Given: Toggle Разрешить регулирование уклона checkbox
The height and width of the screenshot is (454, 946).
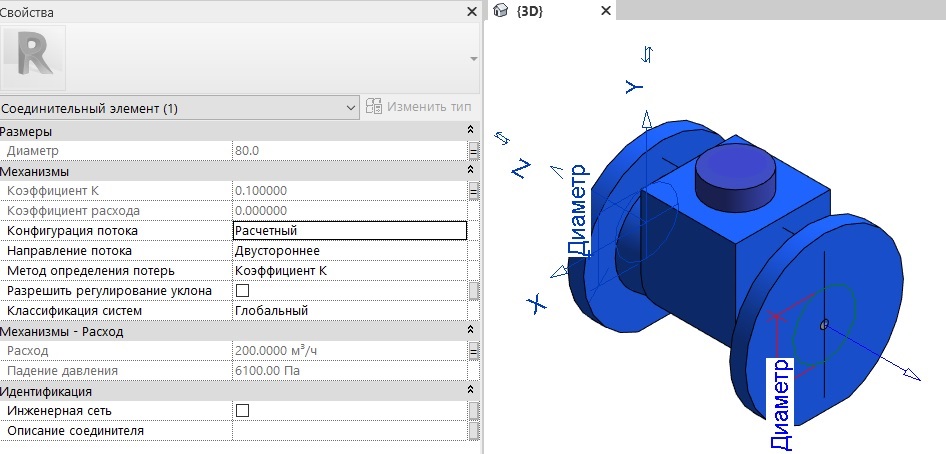Looking at the screenshot, I should [242, 291].
